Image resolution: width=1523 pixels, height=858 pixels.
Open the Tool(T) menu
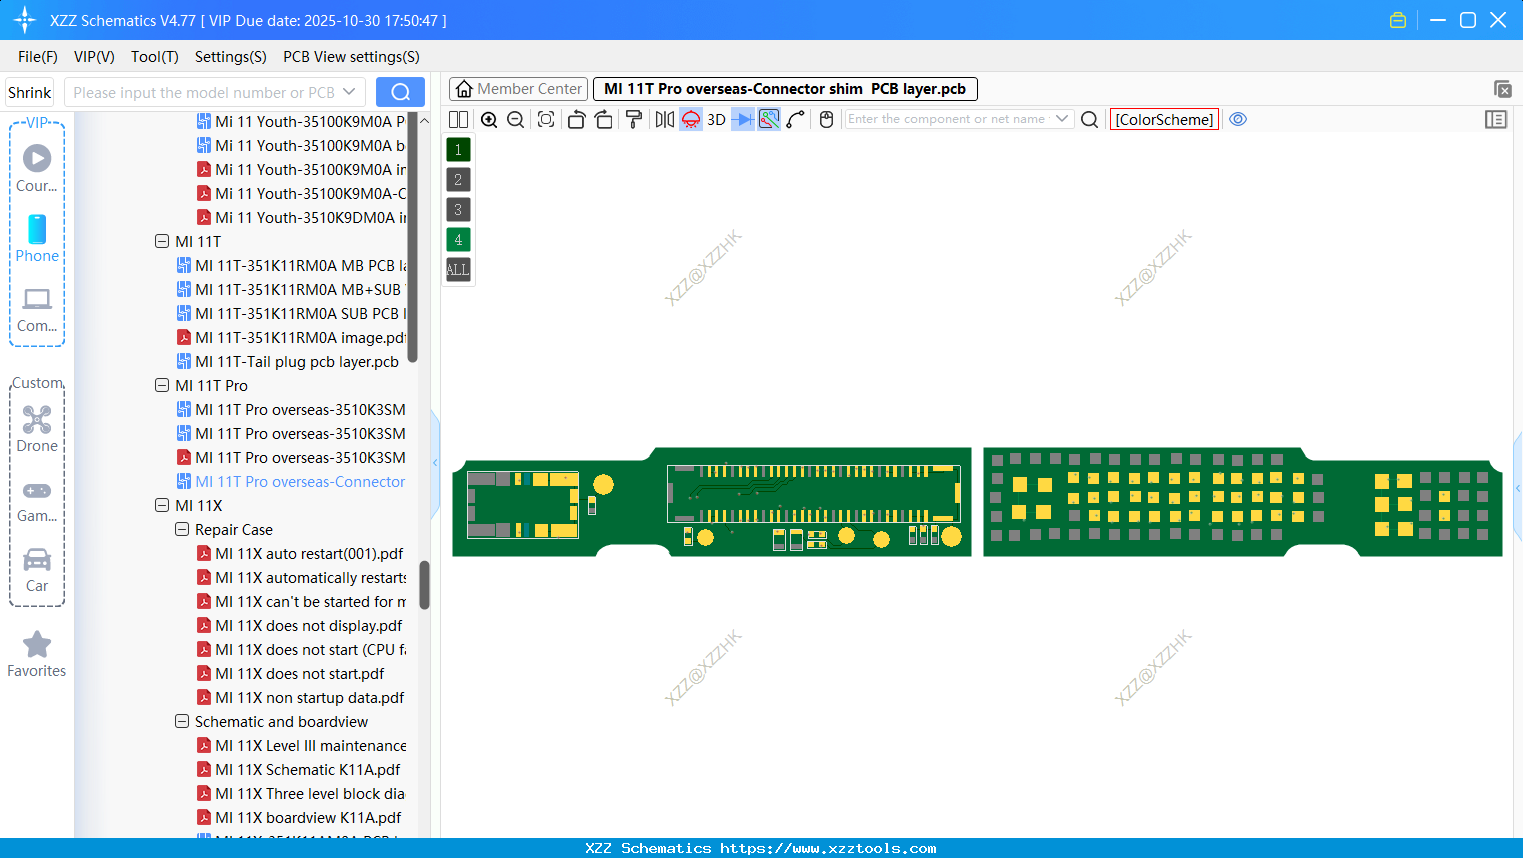pyautogui.click(x=154, y=57)
